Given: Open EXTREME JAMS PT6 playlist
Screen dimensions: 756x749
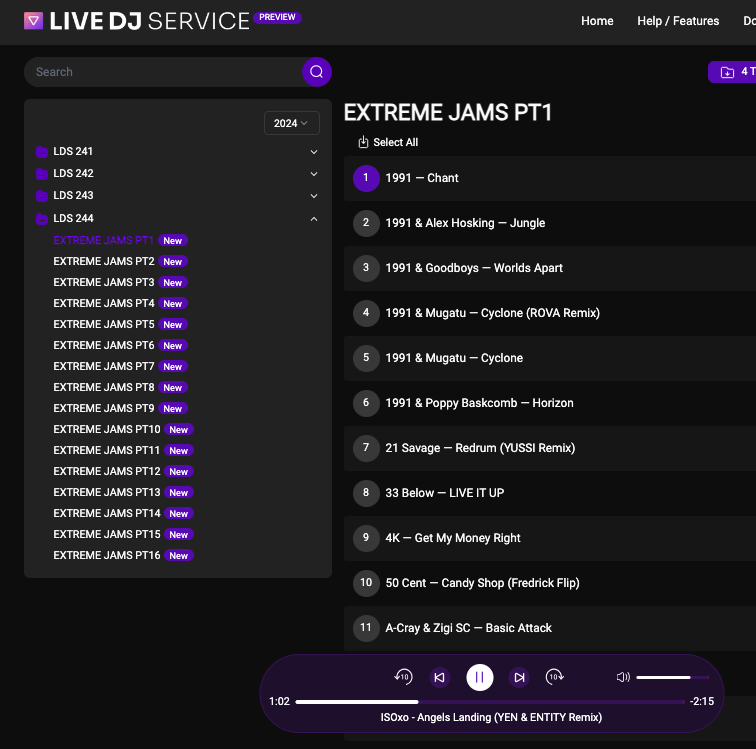Looking at the screenshot, I should (104, 345).
